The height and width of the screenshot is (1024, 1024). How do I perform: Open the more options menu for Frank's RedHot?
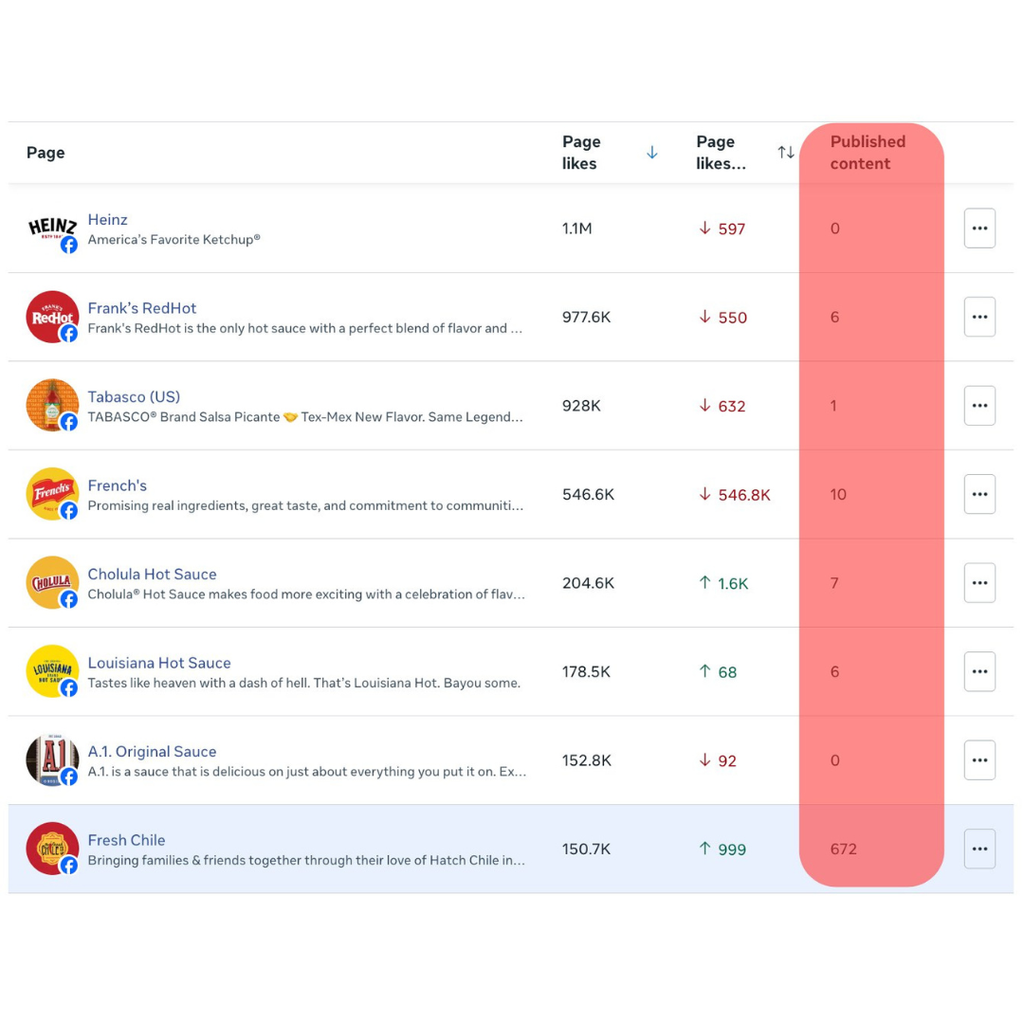tap(979, 317)
